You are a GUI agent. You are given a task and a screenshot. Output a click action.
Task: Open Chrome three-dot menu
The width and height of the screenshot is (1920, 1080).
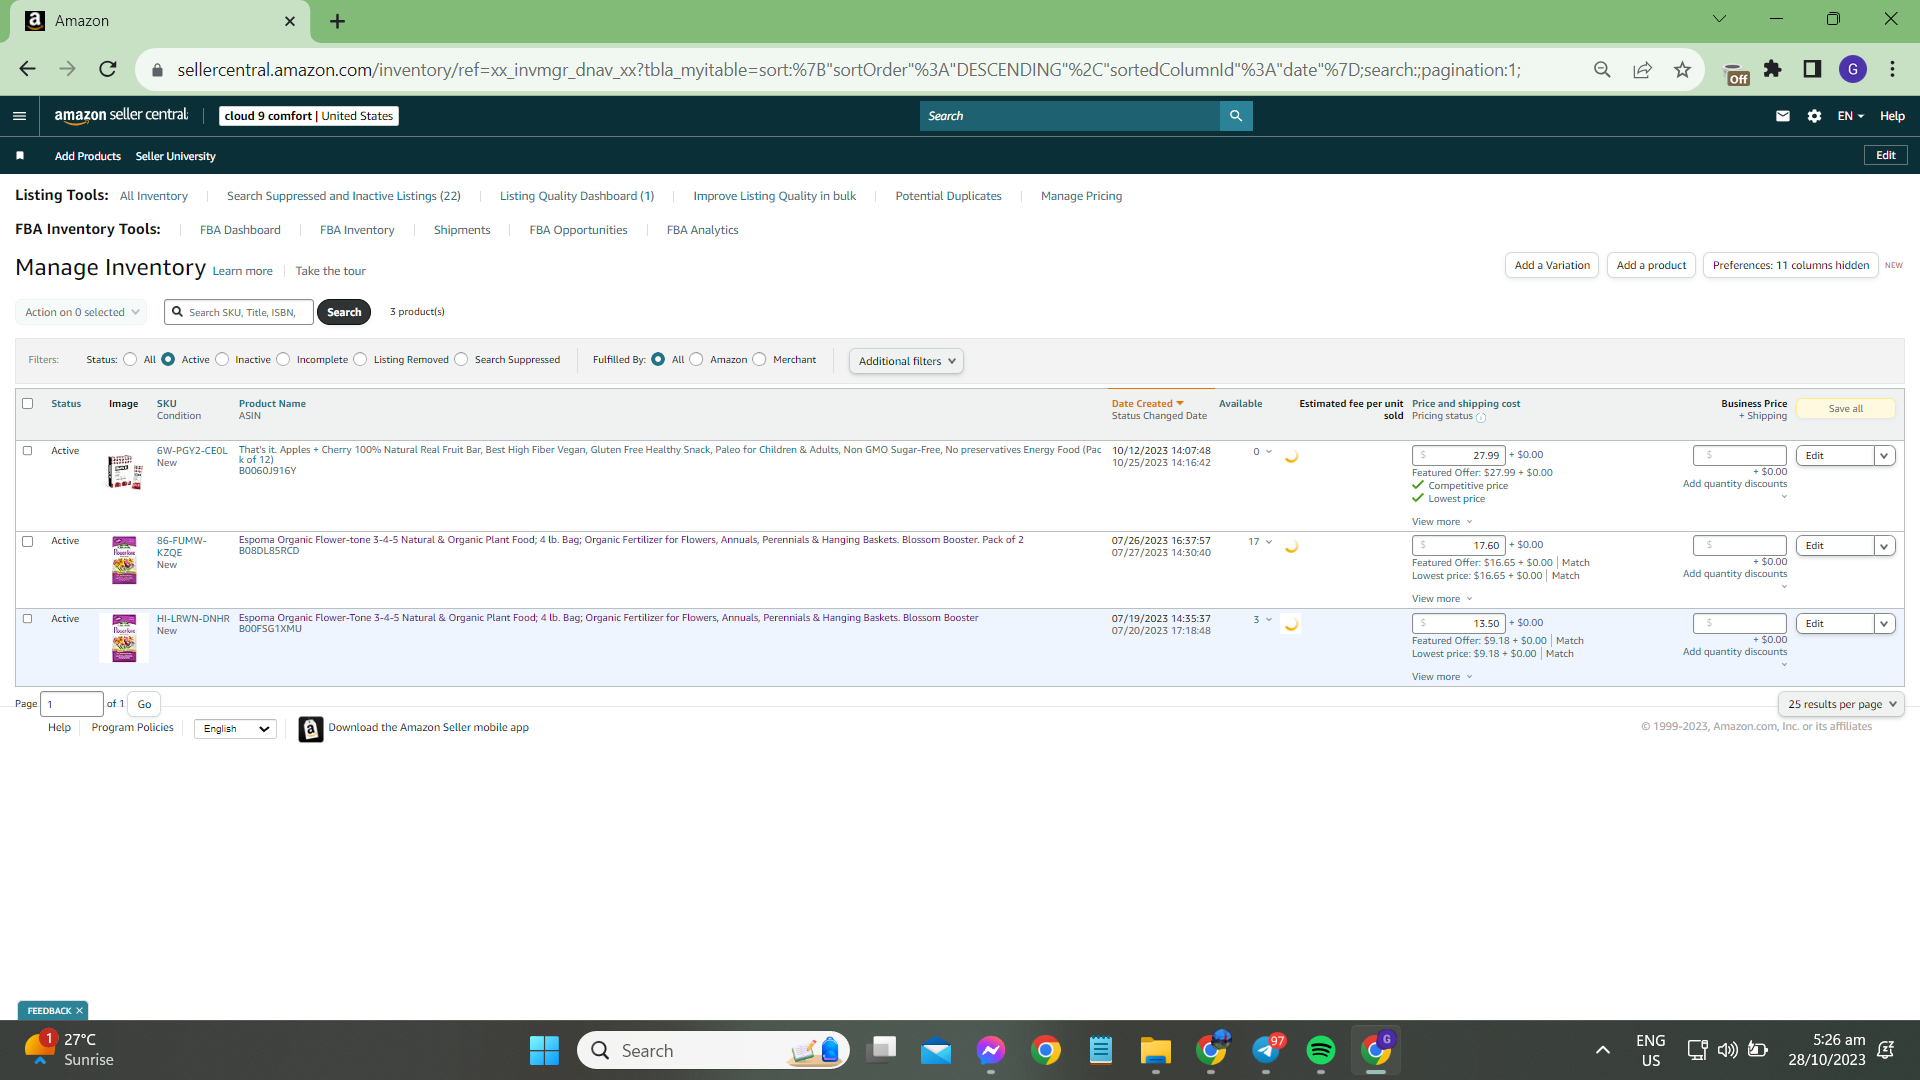pyautogui.click(x=1893, y=69)
